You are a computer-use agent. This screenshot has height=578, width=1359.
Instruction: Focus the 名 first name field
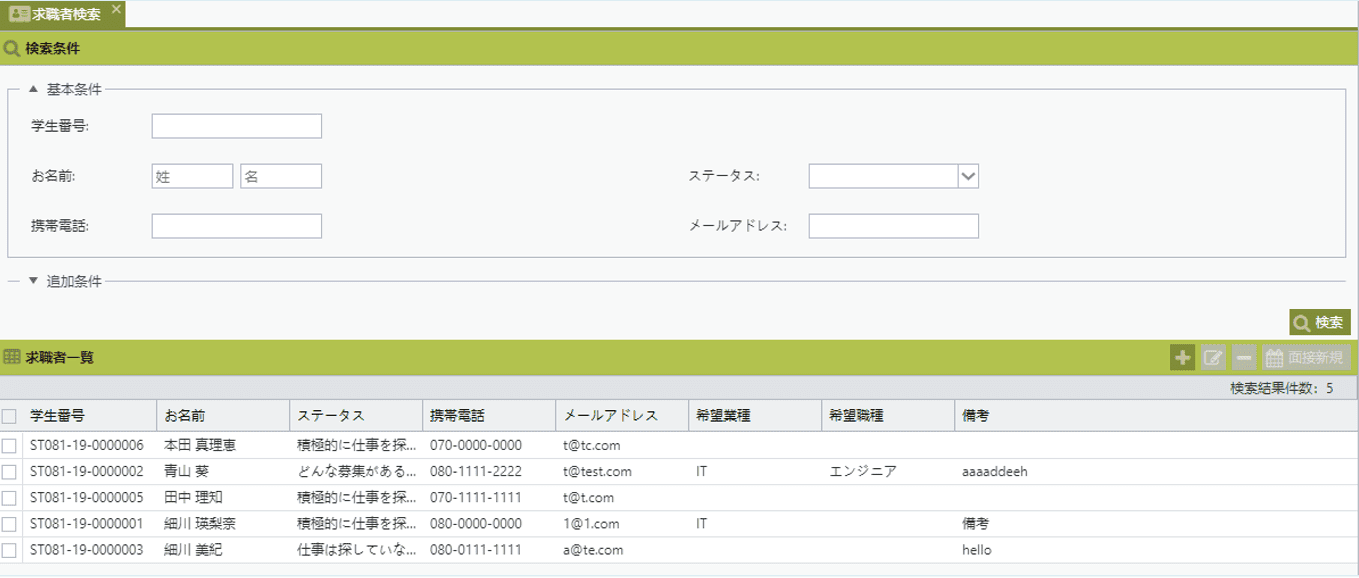281,176
